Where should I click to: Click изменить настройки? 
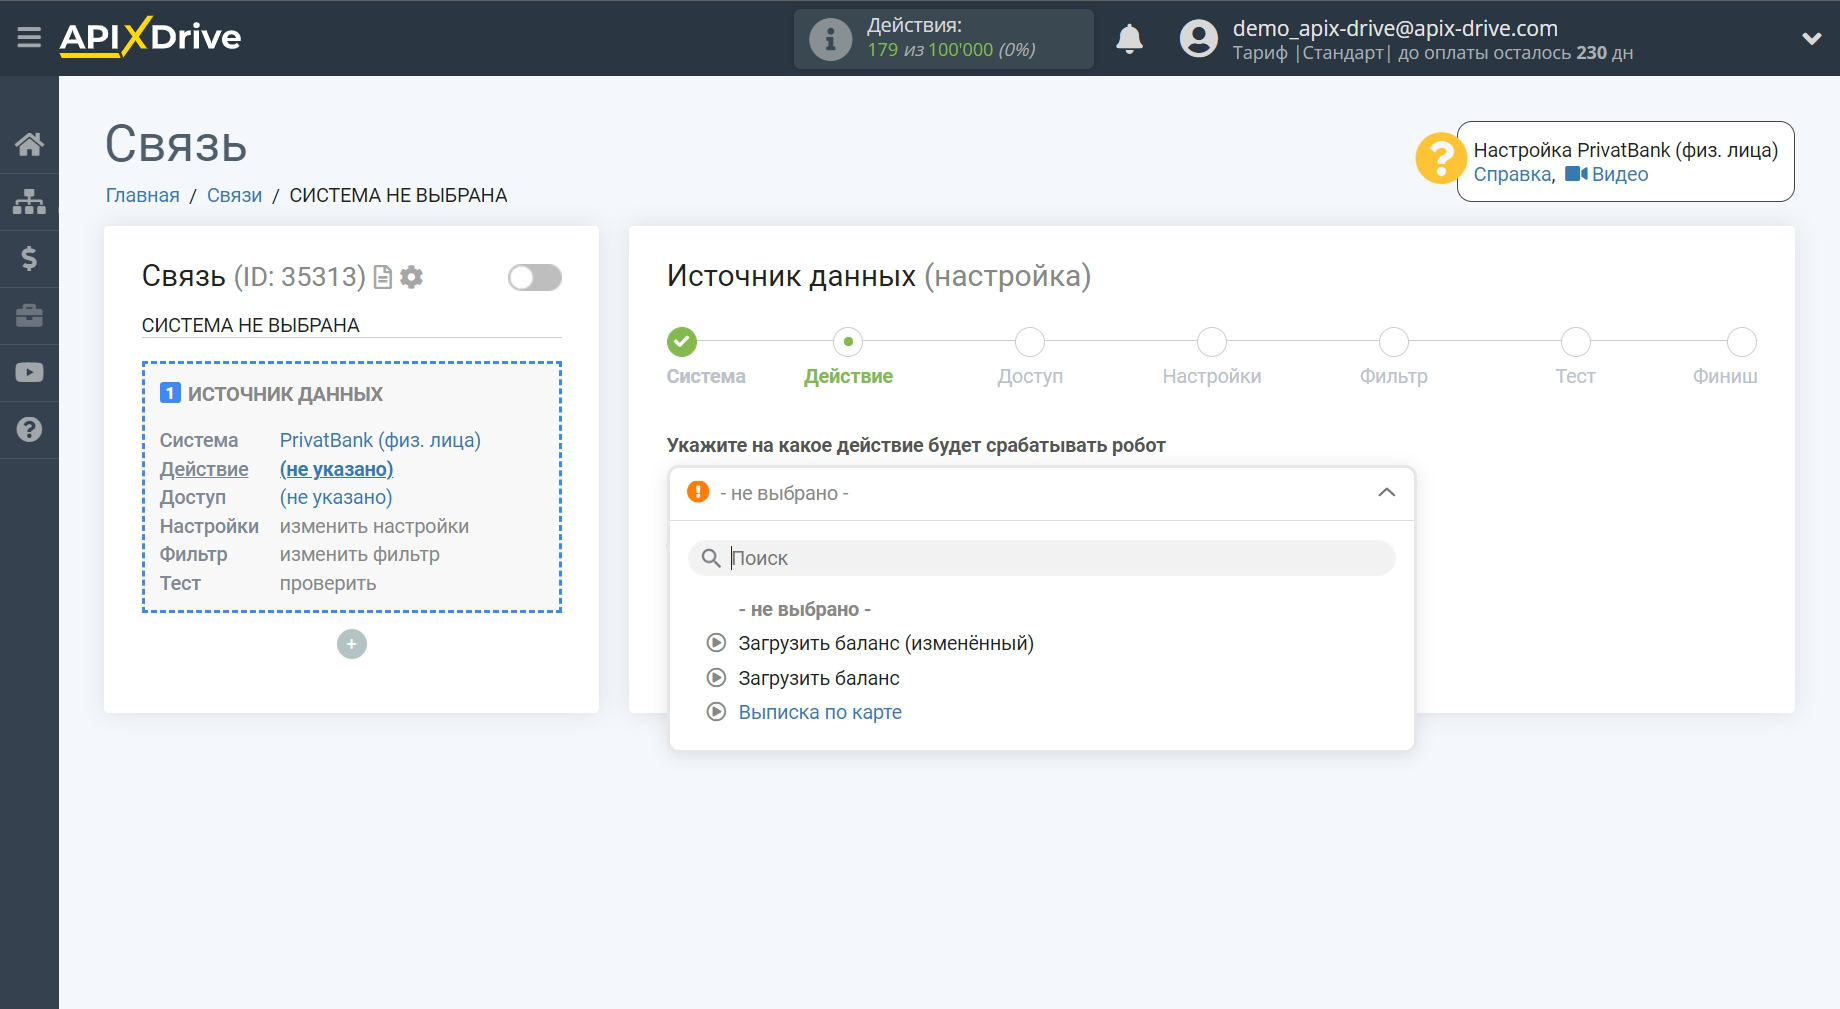374,526
